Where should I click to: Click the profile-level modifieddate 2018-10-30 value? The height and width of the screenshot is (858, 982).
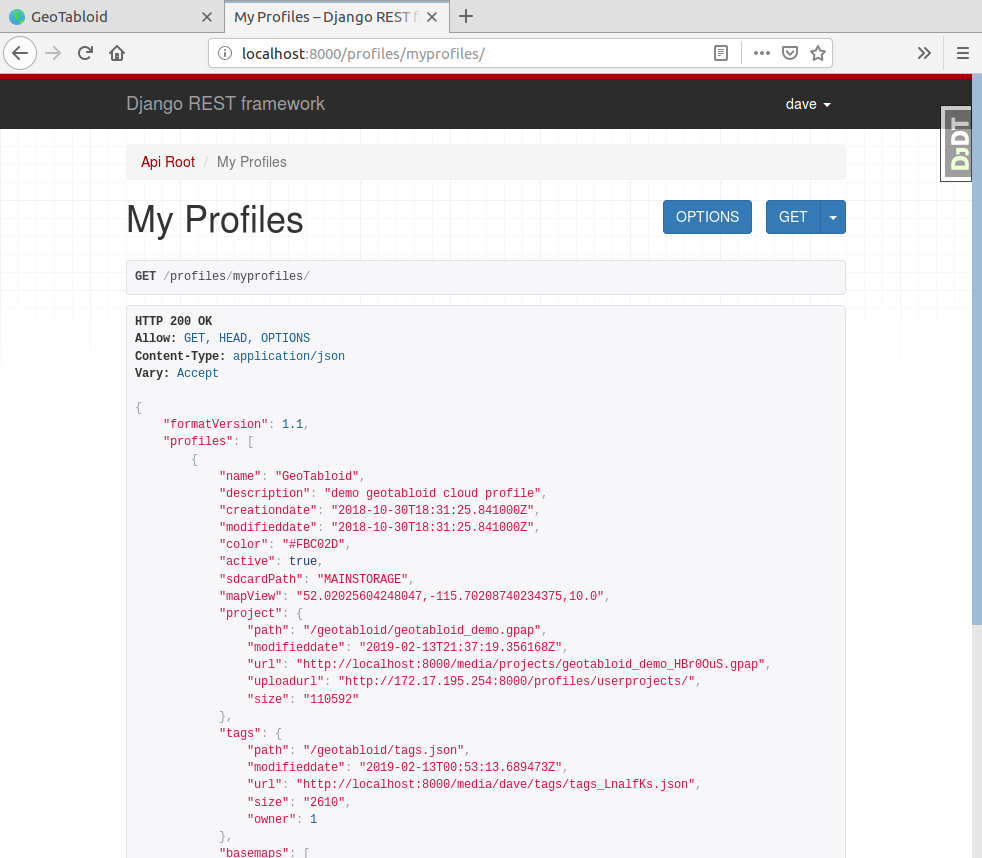tap(432, 527)
